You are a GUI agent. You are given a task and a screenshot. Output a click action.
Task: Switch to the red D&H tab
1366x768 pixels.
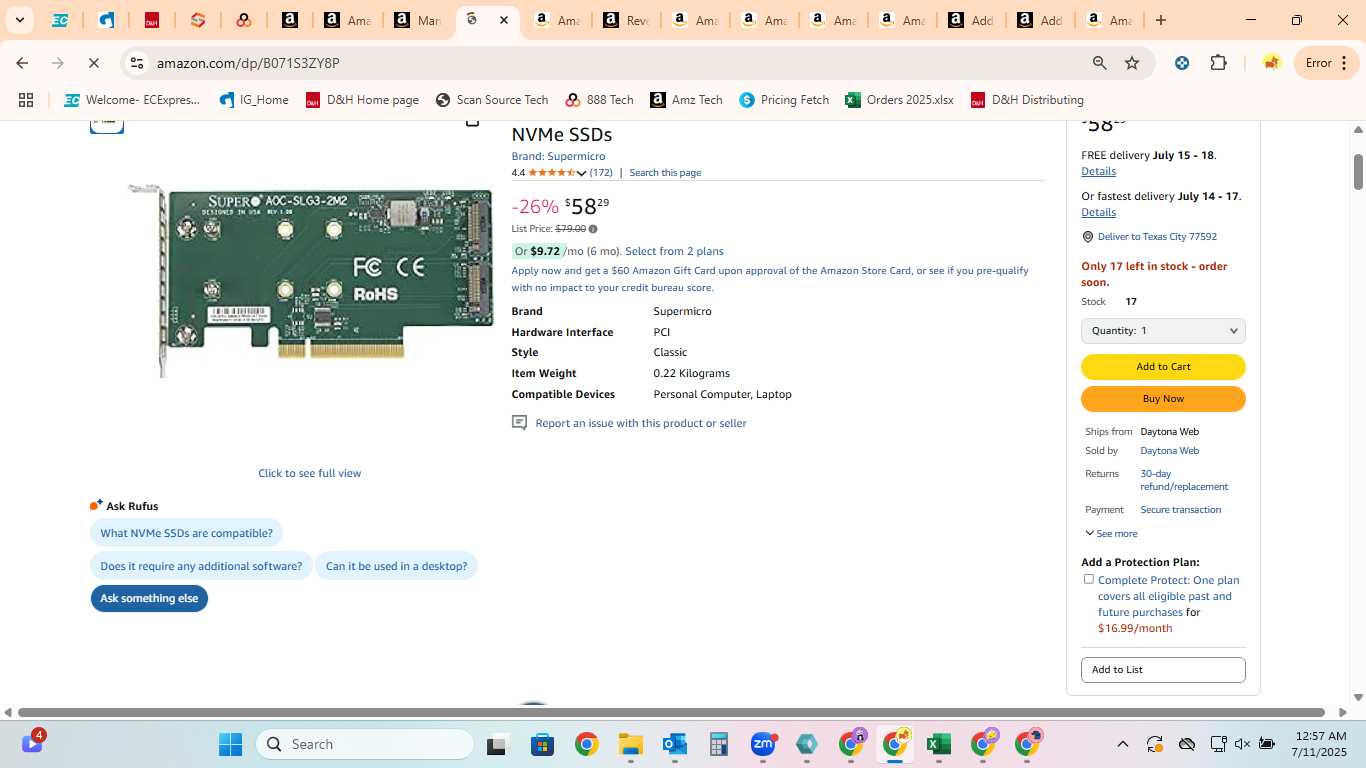(x=152, y=20)
